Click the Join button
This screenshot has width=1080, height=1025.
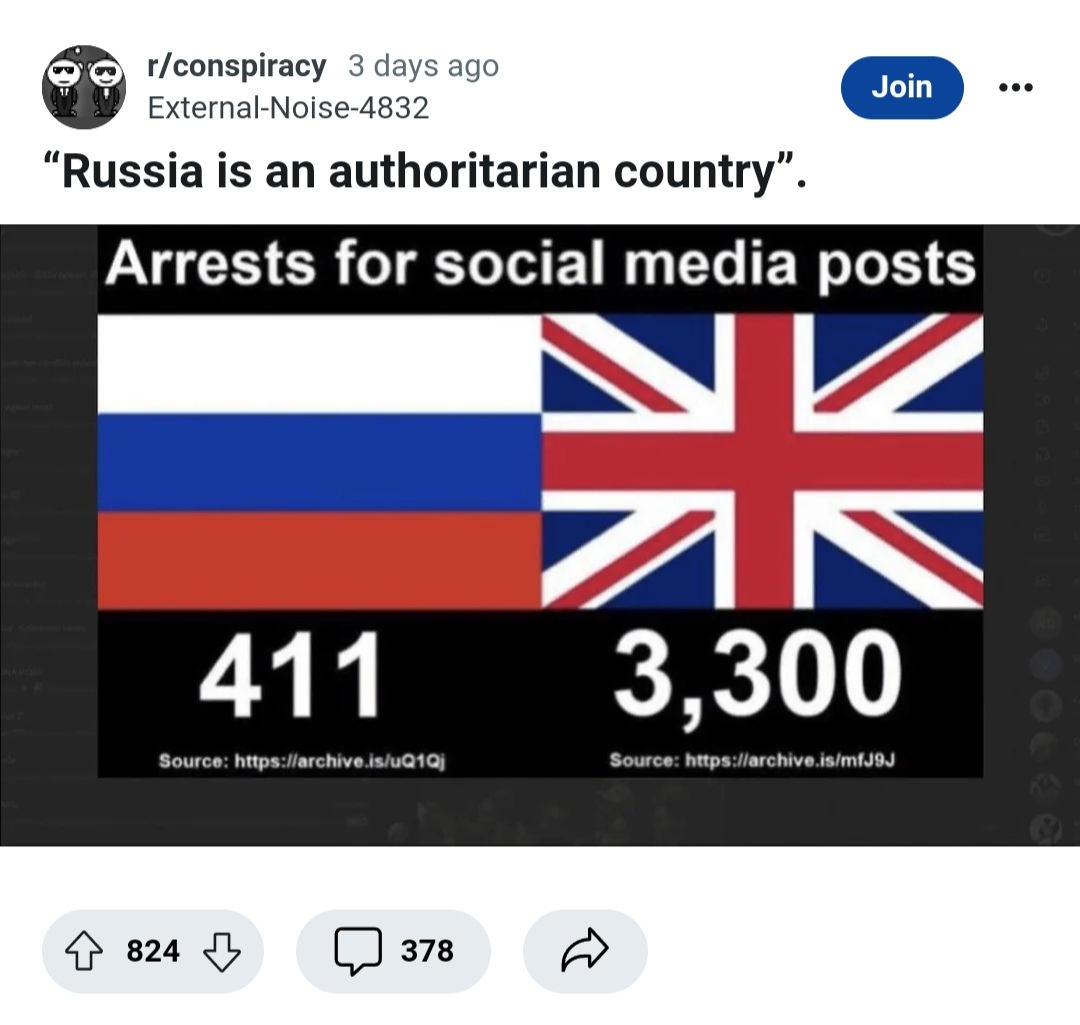point(902,87)
